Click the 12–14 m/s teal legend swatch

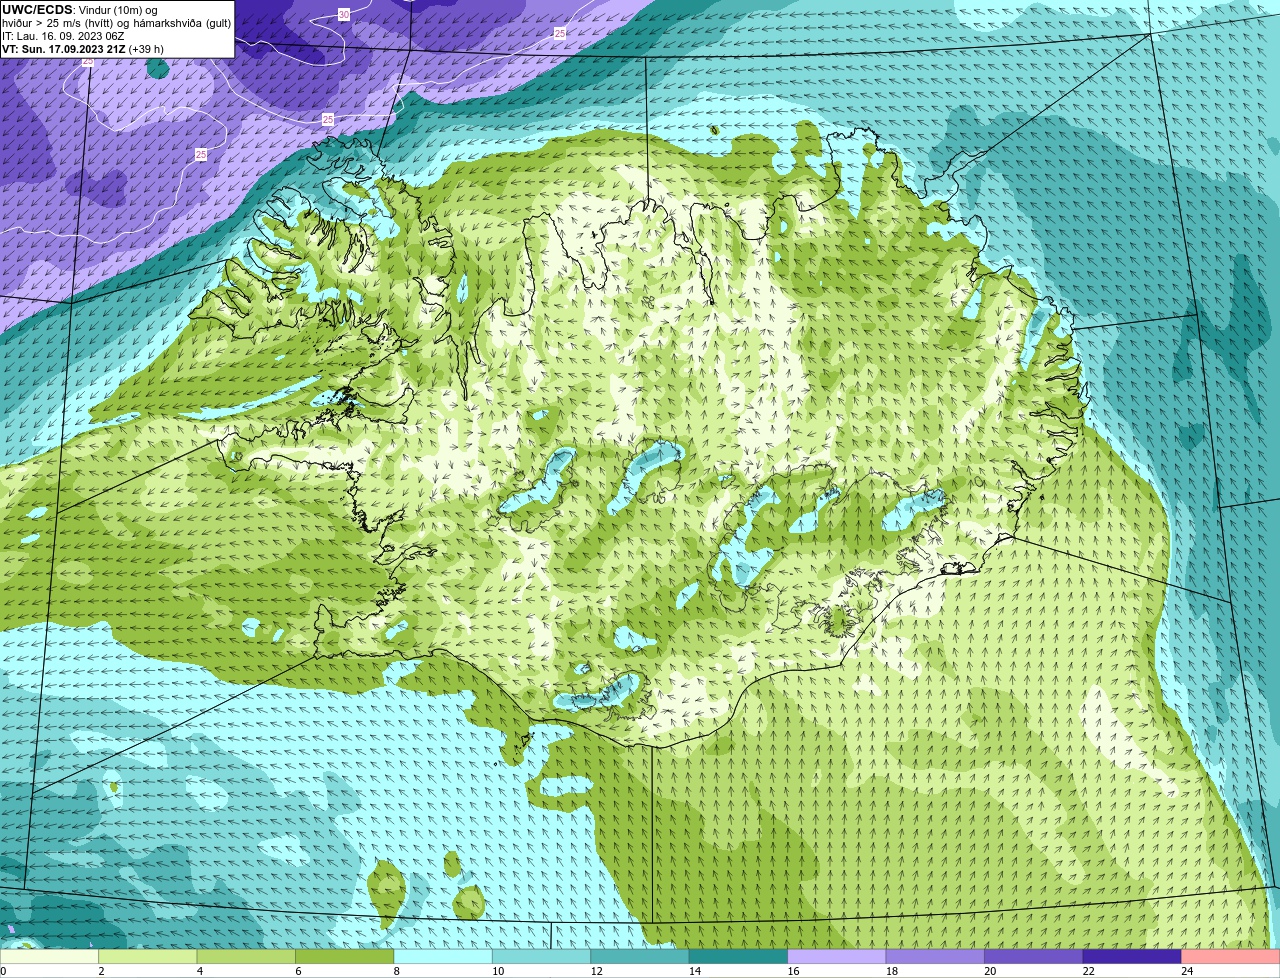pyautogui.click(x=640, y=957)
